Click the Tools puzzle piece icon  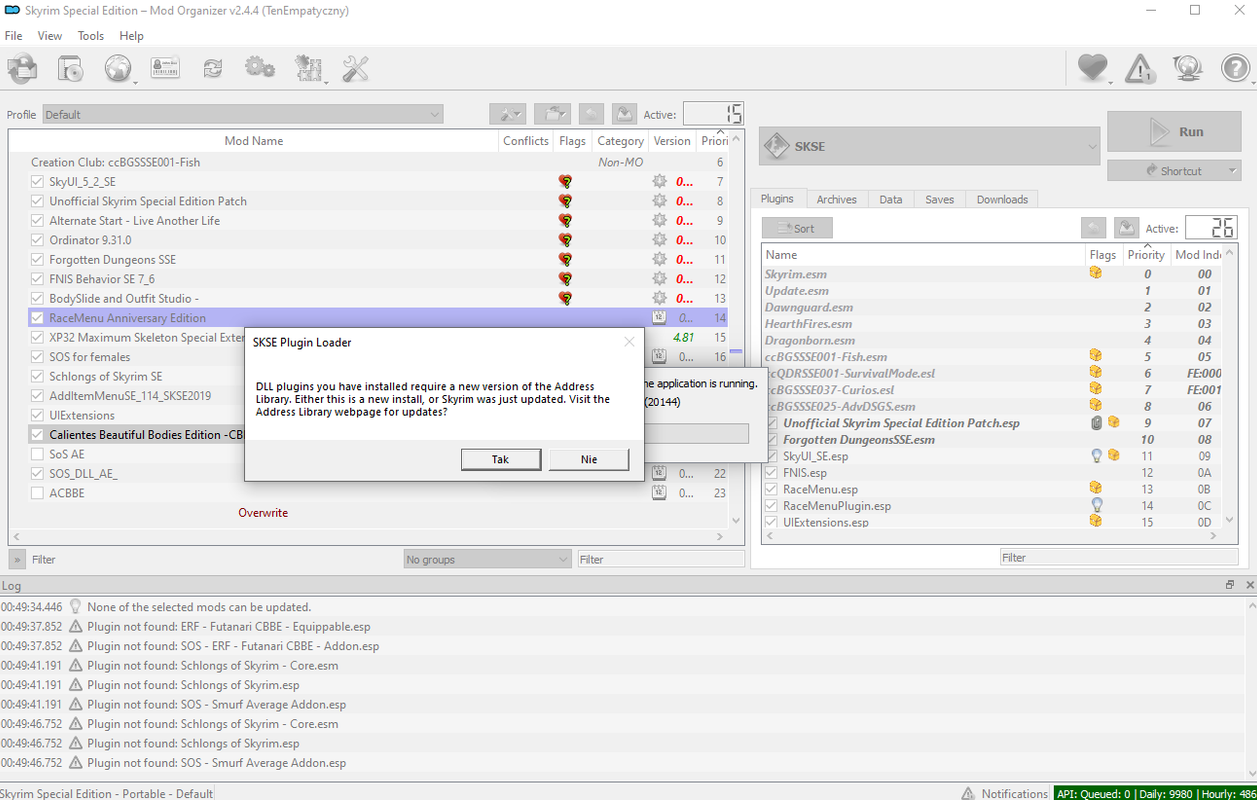click(x=309, y=68)
